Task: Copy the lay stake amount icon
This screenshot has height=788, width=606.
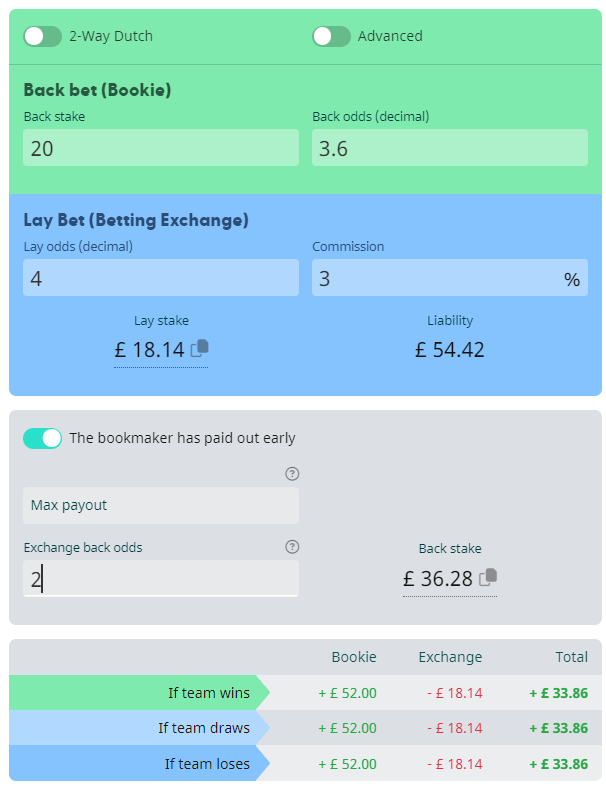Action: point(199,348)
